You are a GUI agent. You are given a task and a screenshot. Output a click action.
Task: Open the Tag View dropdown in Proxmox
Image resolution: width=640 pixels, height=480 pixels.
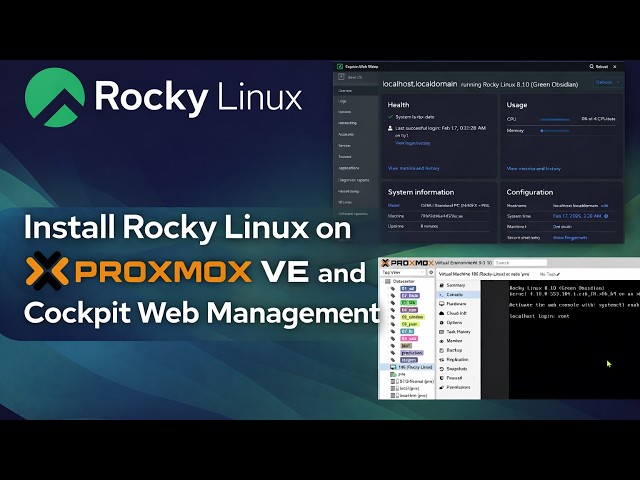(x=403, y=272)
